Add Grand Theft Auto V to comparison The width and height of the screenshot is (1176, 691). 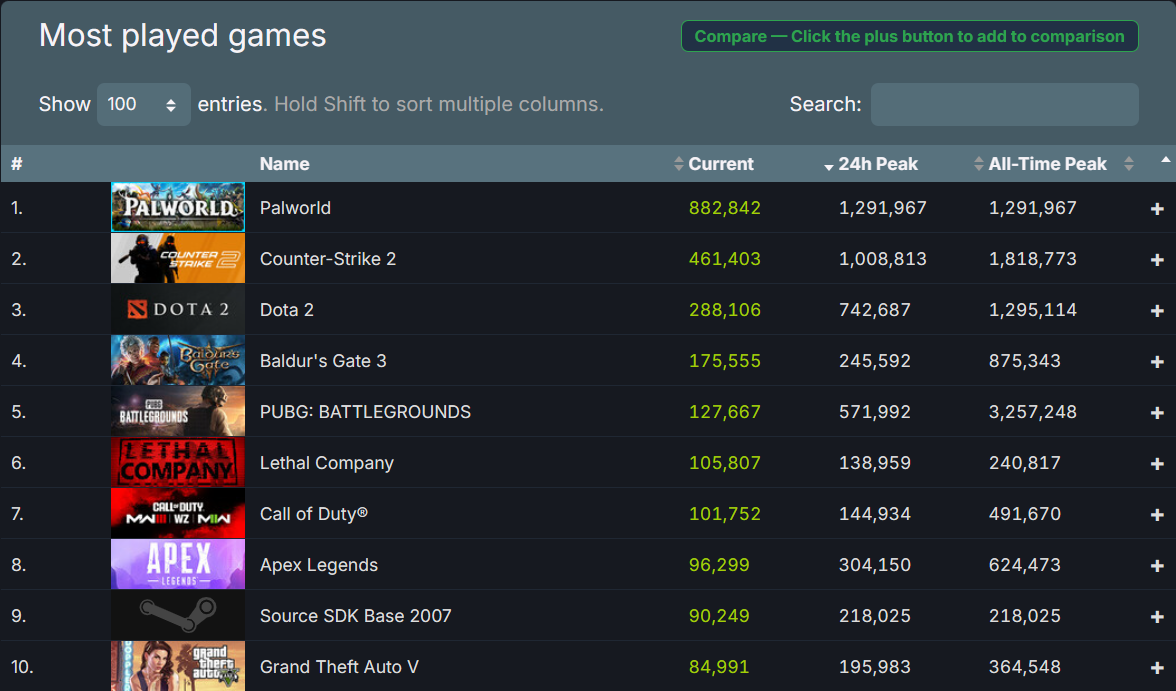pyautogui.click(x=1156, y=668)
